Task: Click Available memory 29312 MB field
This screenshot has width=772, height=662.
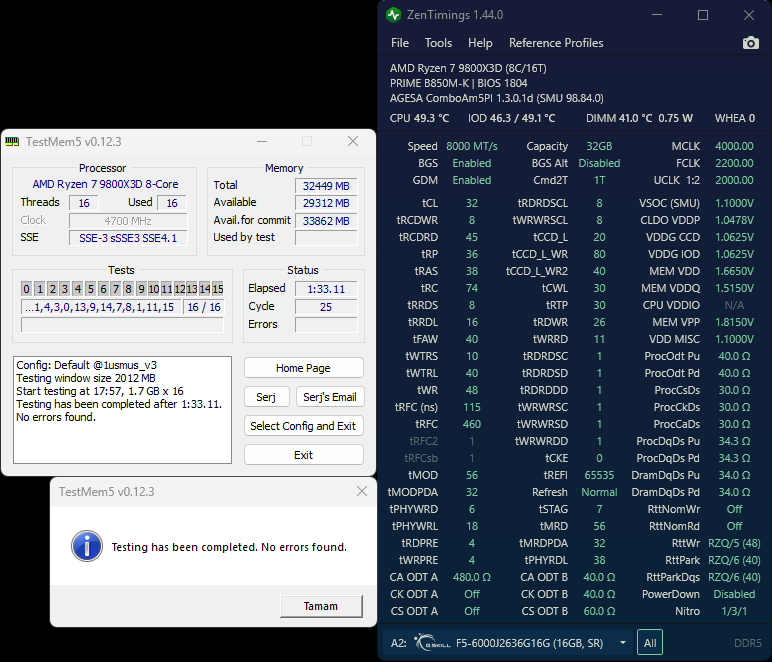Action: click(326, 203)
